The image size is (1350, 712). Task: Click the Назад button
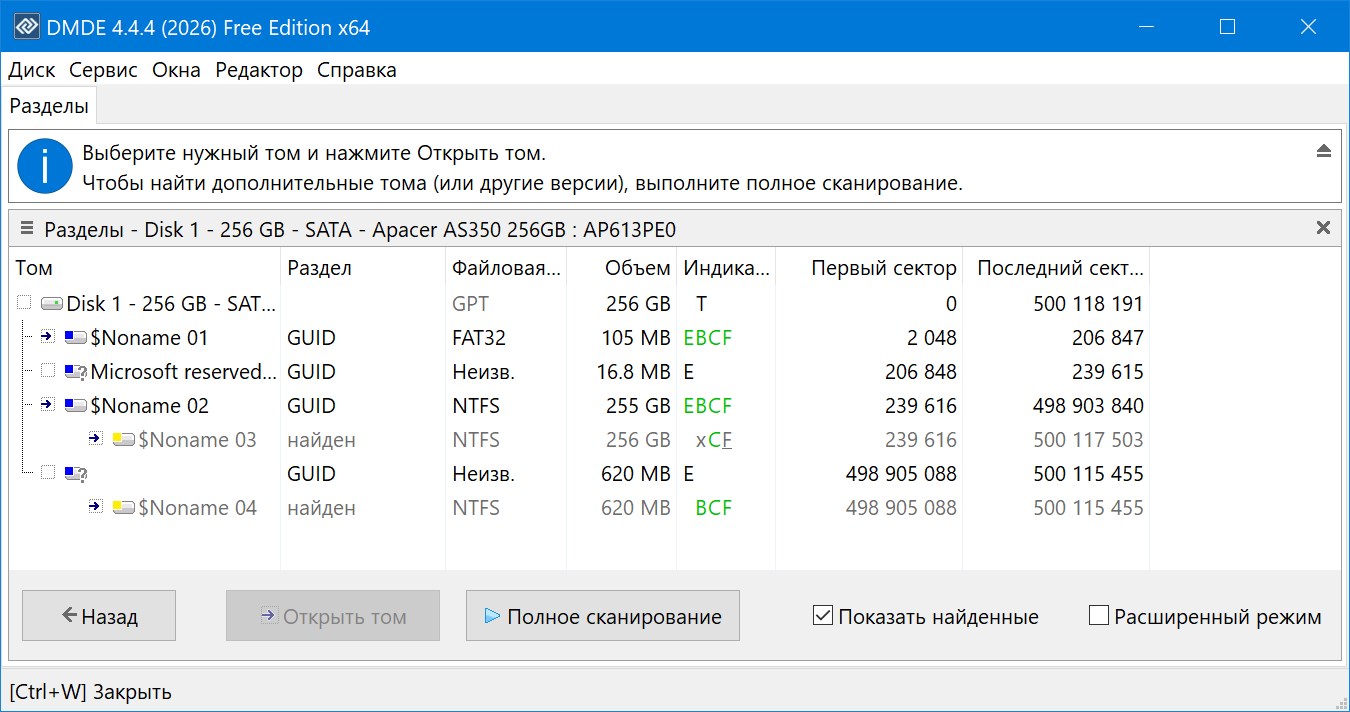pos(98,615)
